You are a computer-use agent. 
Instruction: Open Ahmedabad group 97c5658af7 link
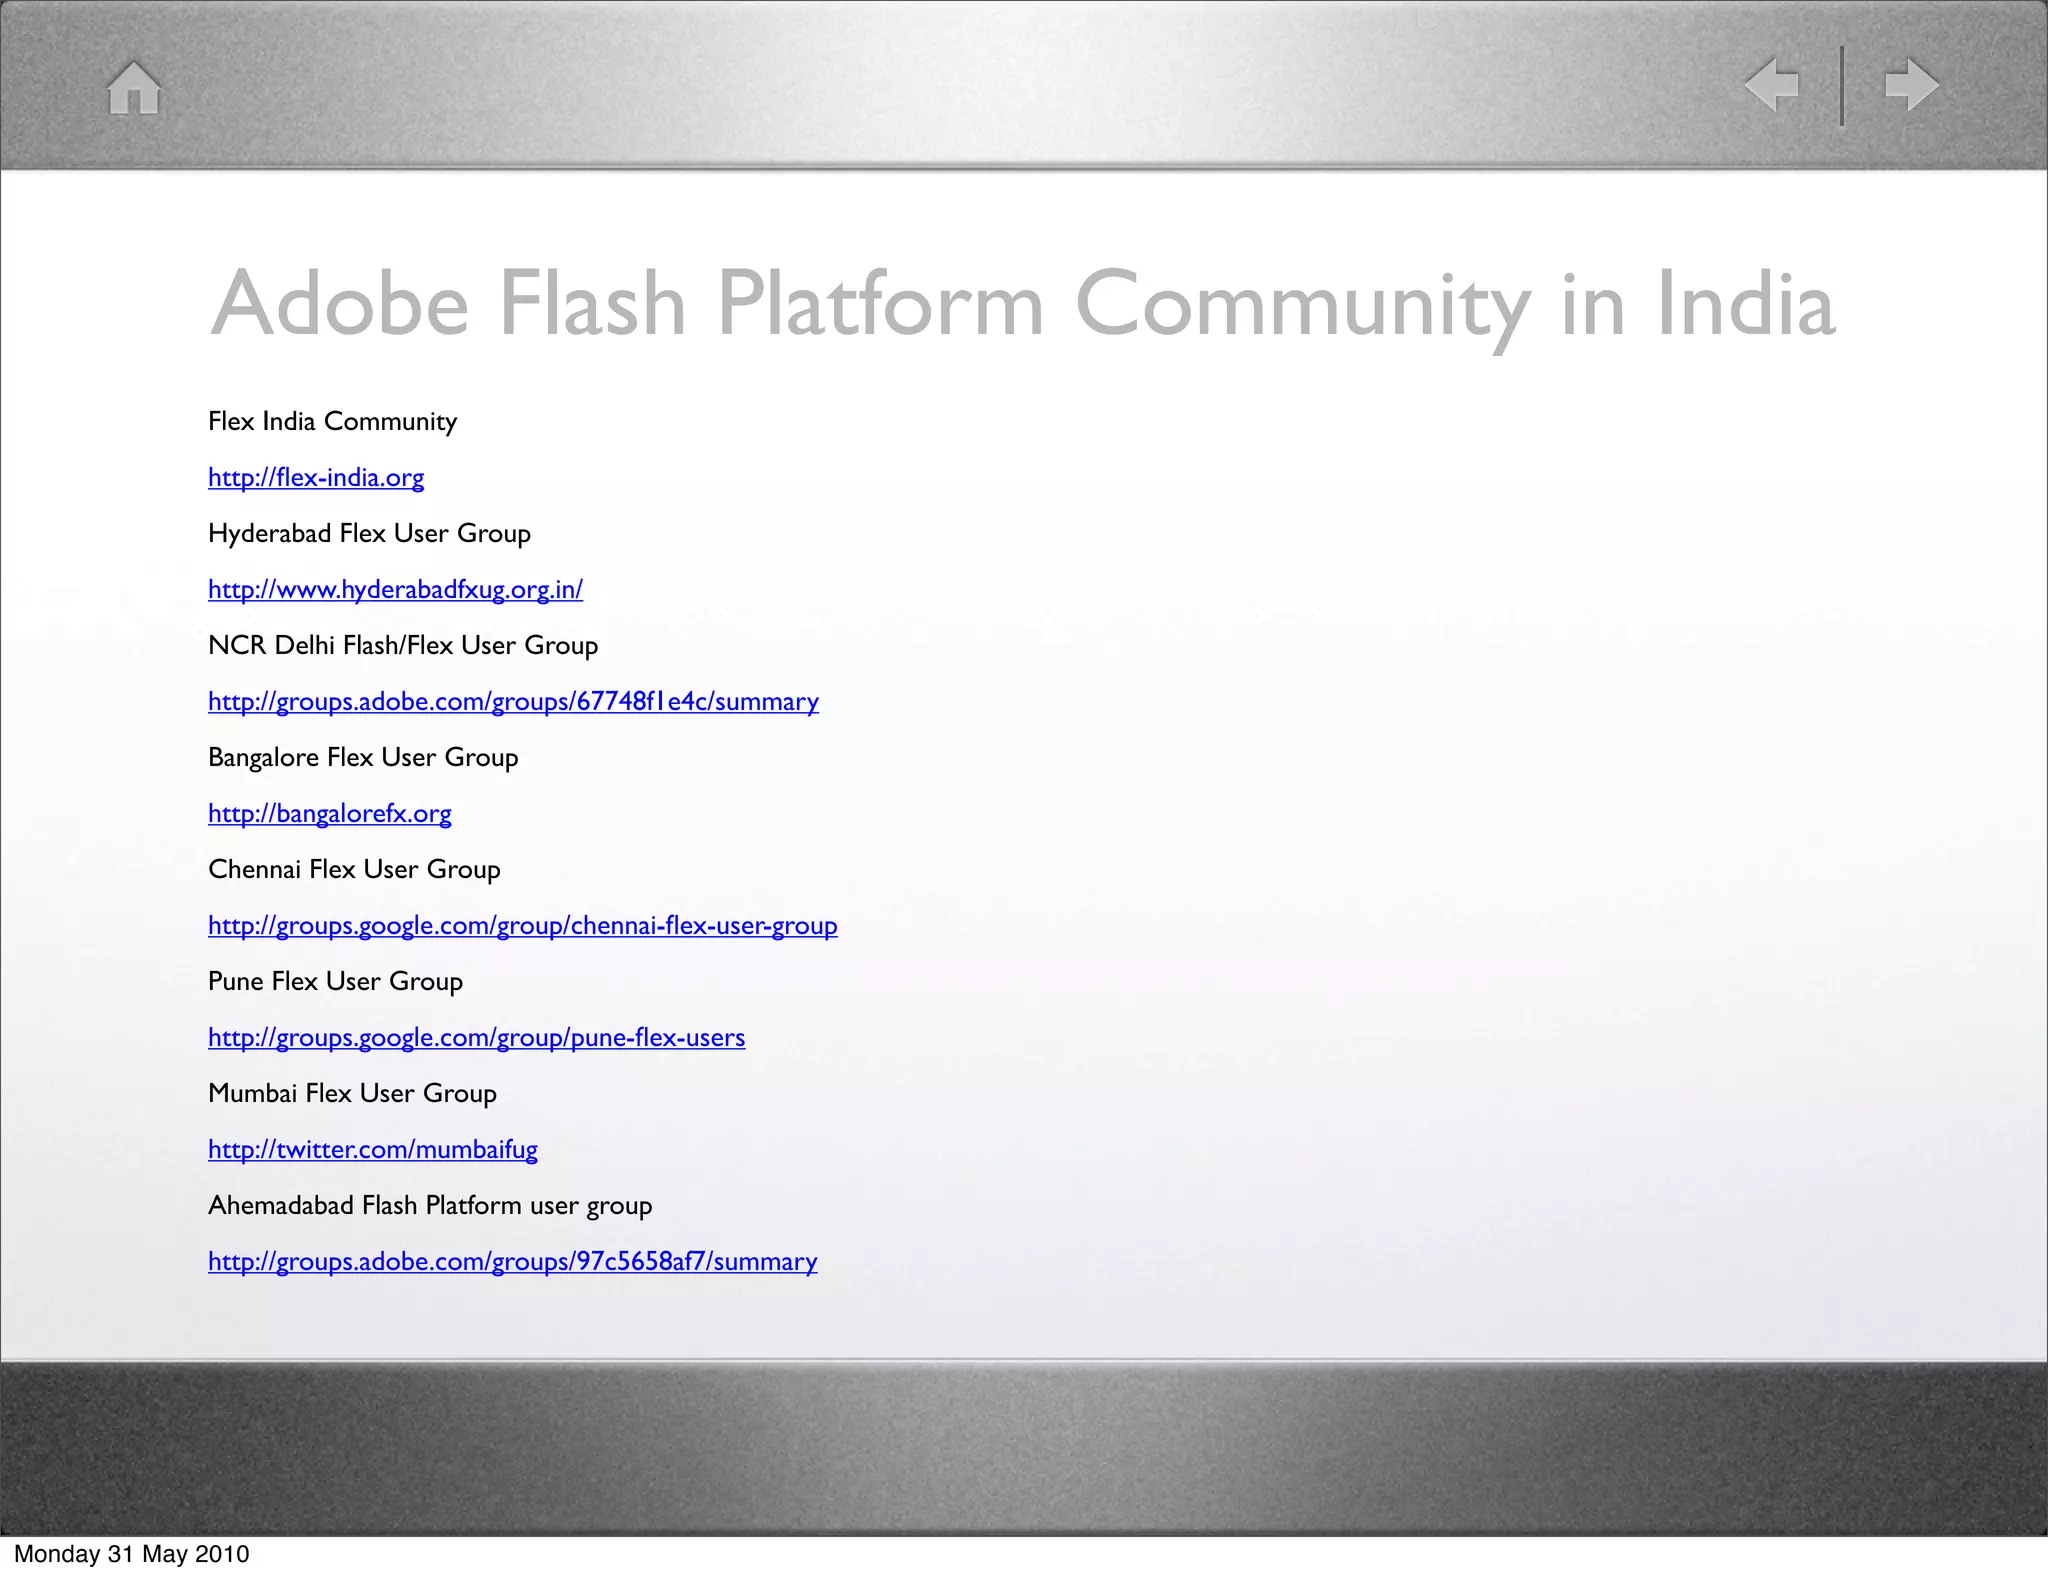tap(513, 1262)
